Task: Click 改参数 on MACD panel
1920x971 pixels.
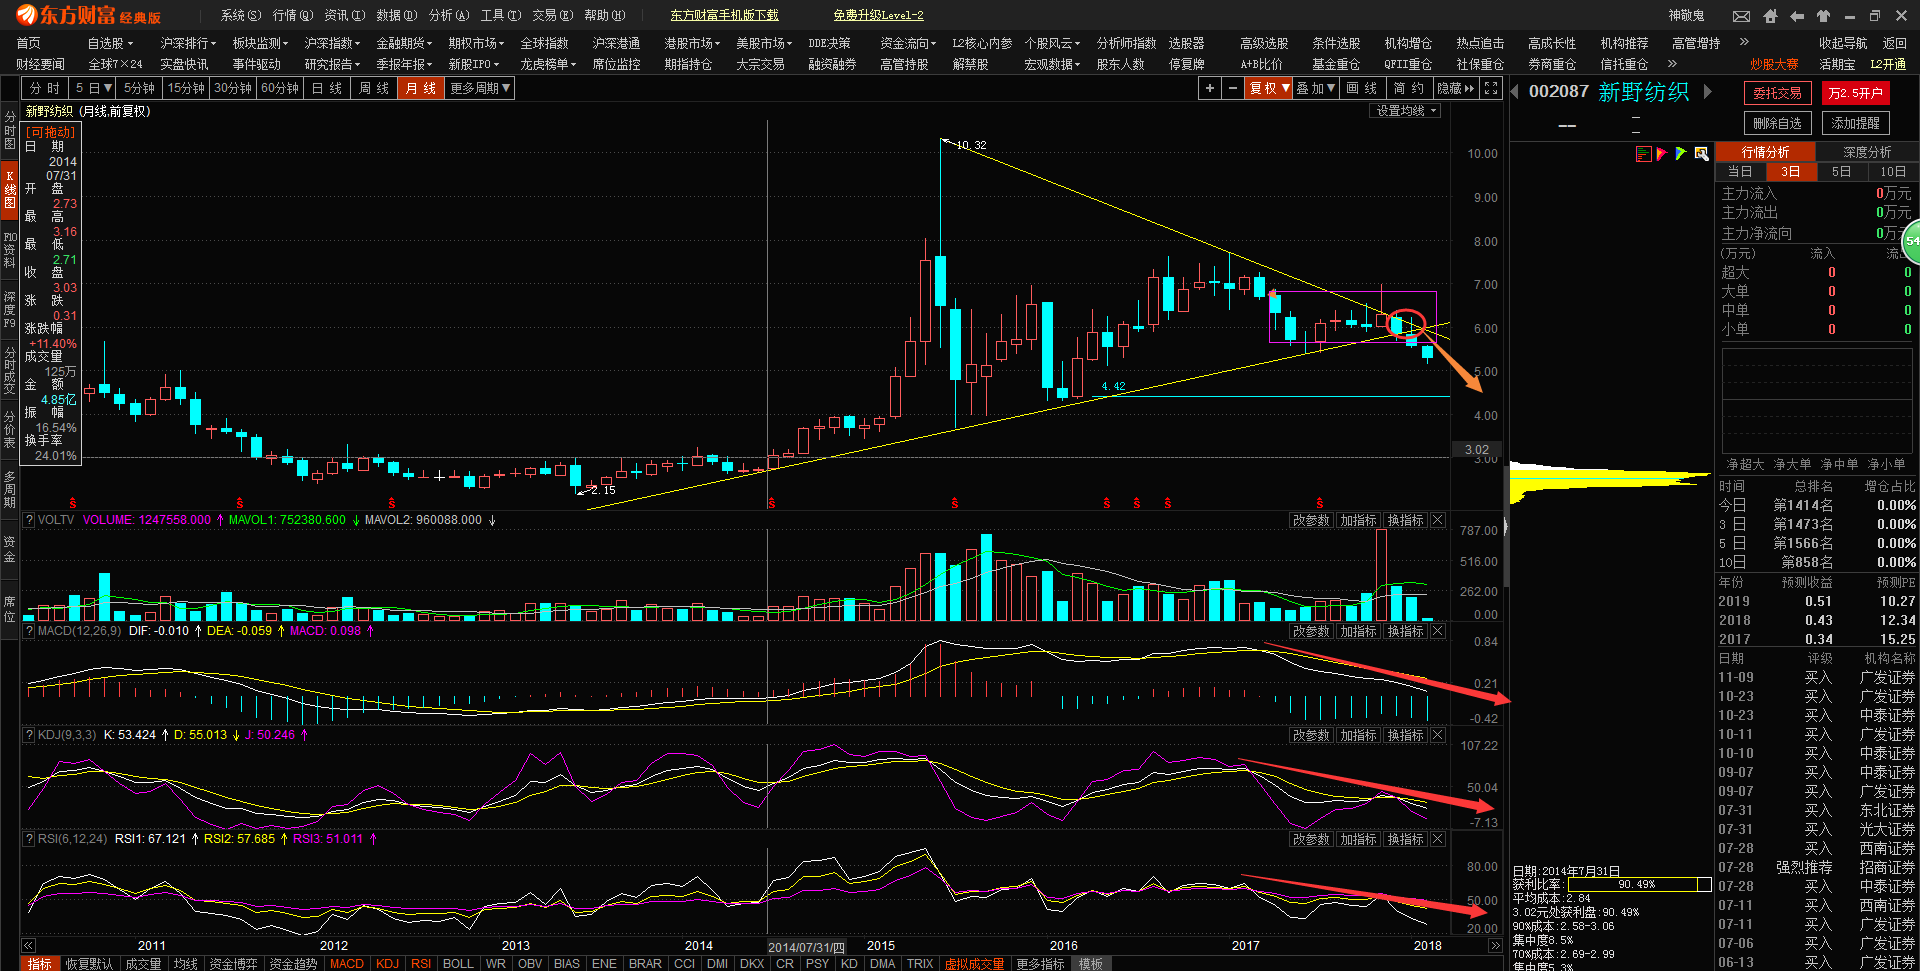Action: 1311,631
